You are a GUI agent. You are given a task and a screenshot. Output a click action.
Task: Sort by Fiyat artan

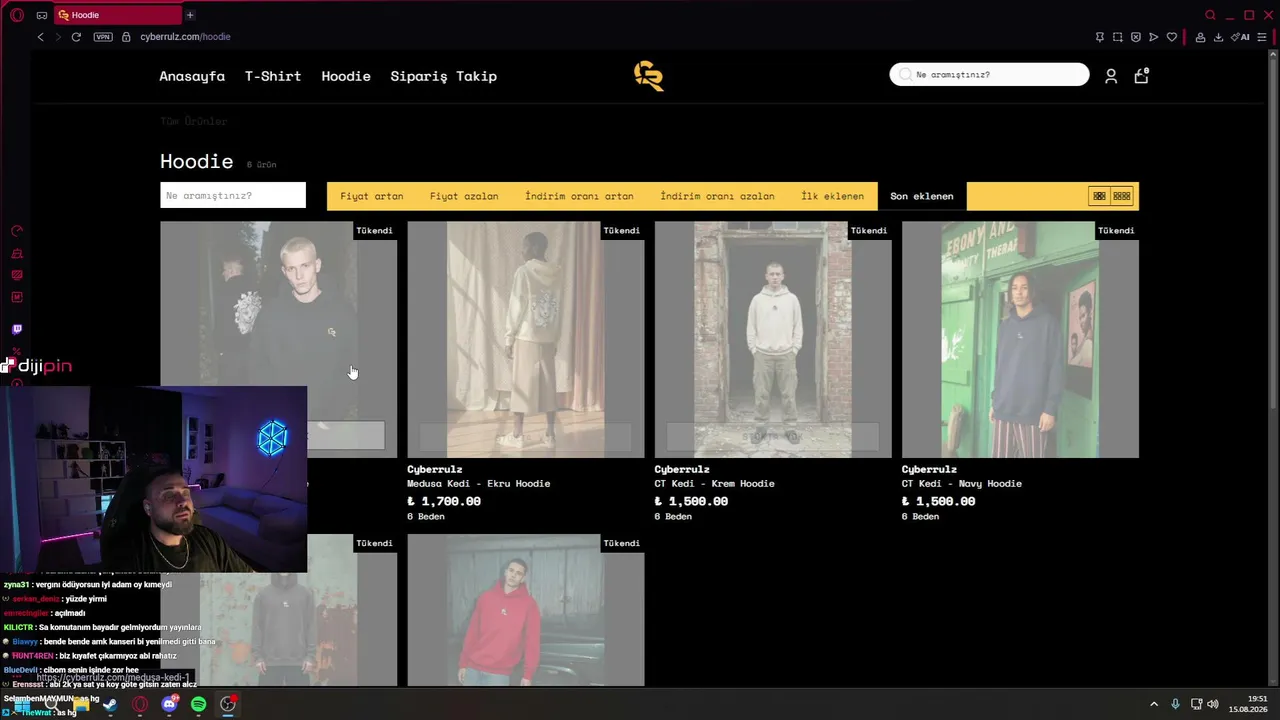pos(372,196)
